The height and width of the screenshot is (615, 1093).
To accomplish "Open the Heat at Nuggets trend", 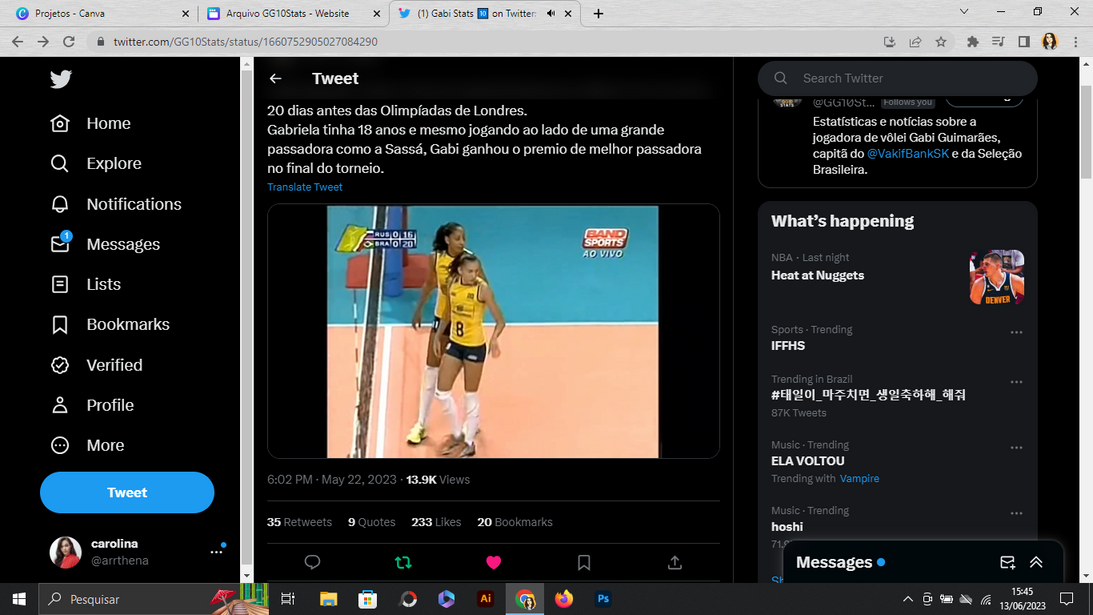I will [x=818, y=275].
